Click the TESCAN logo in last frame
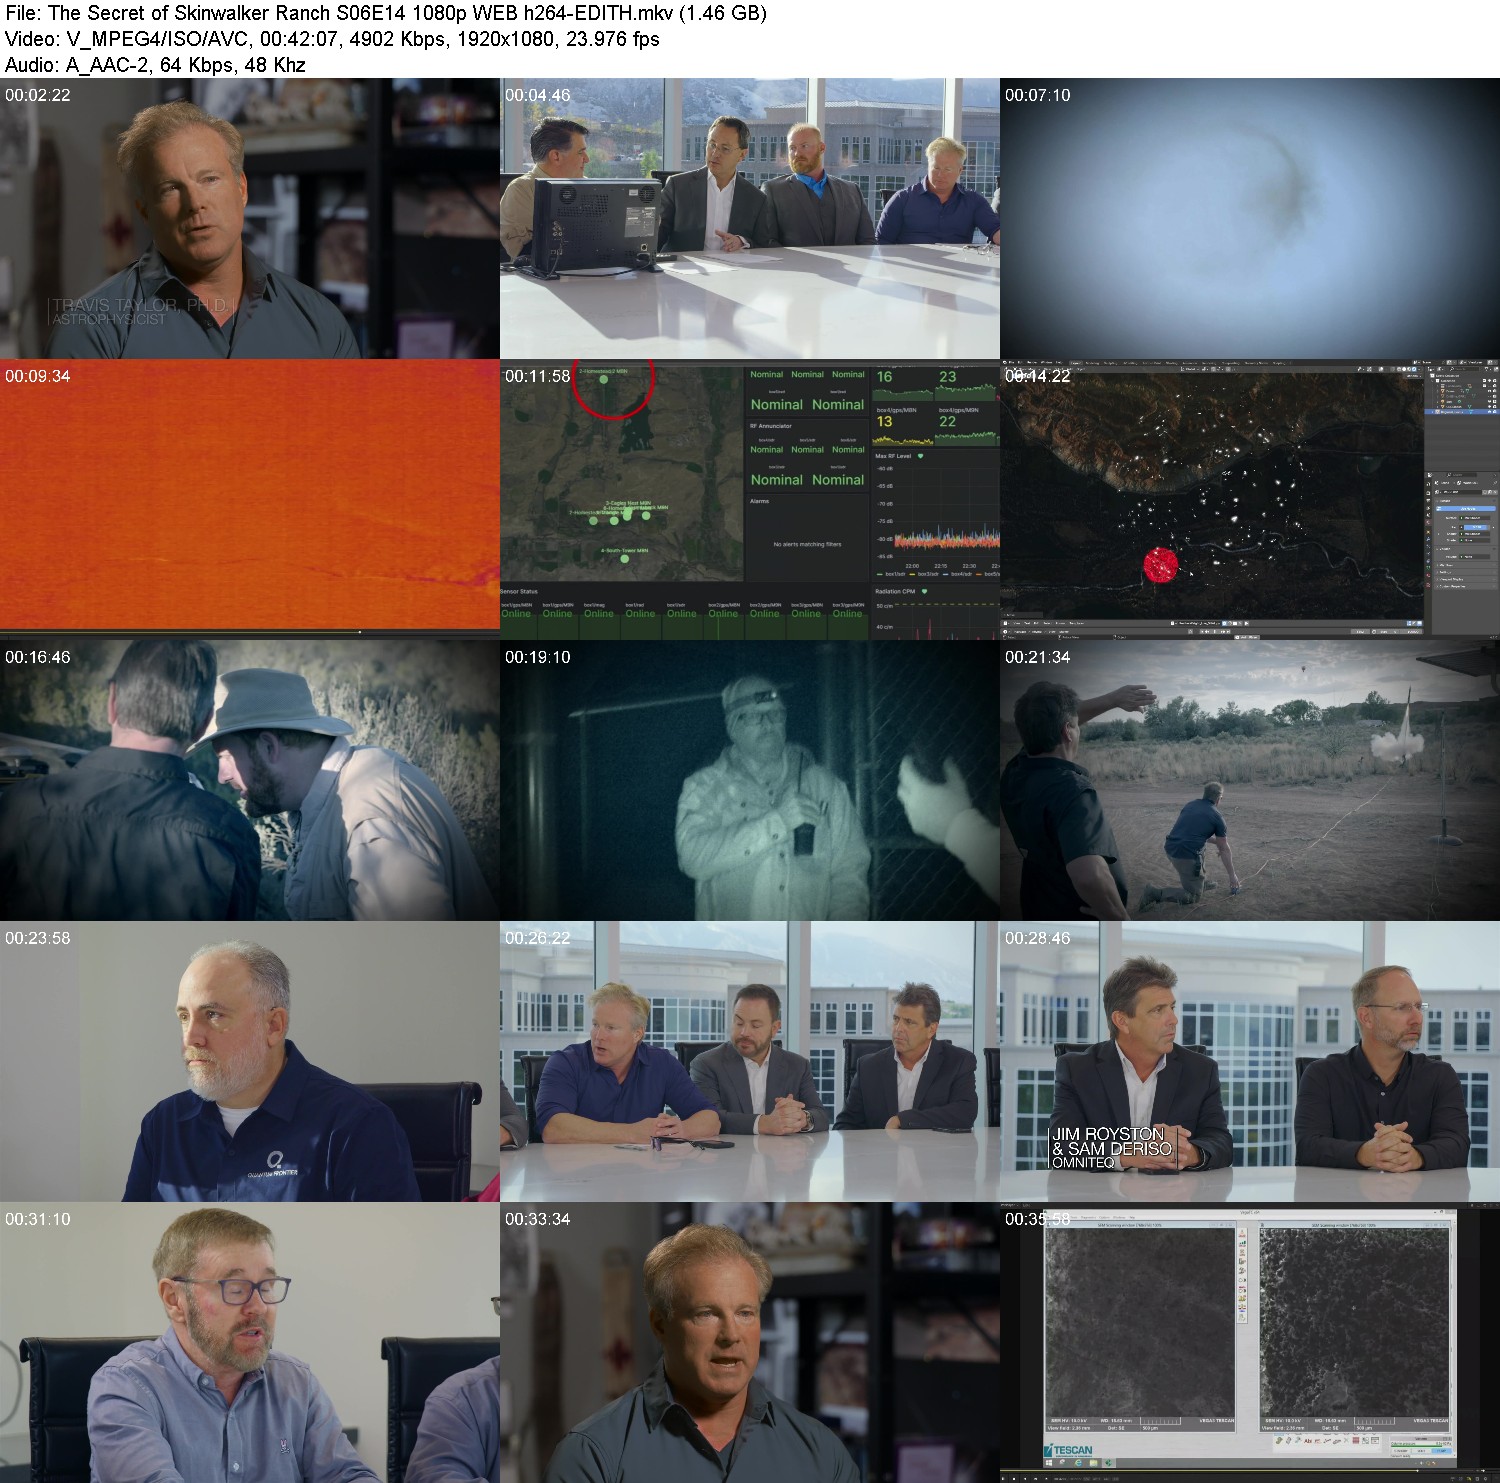 coord(1070,1449)
